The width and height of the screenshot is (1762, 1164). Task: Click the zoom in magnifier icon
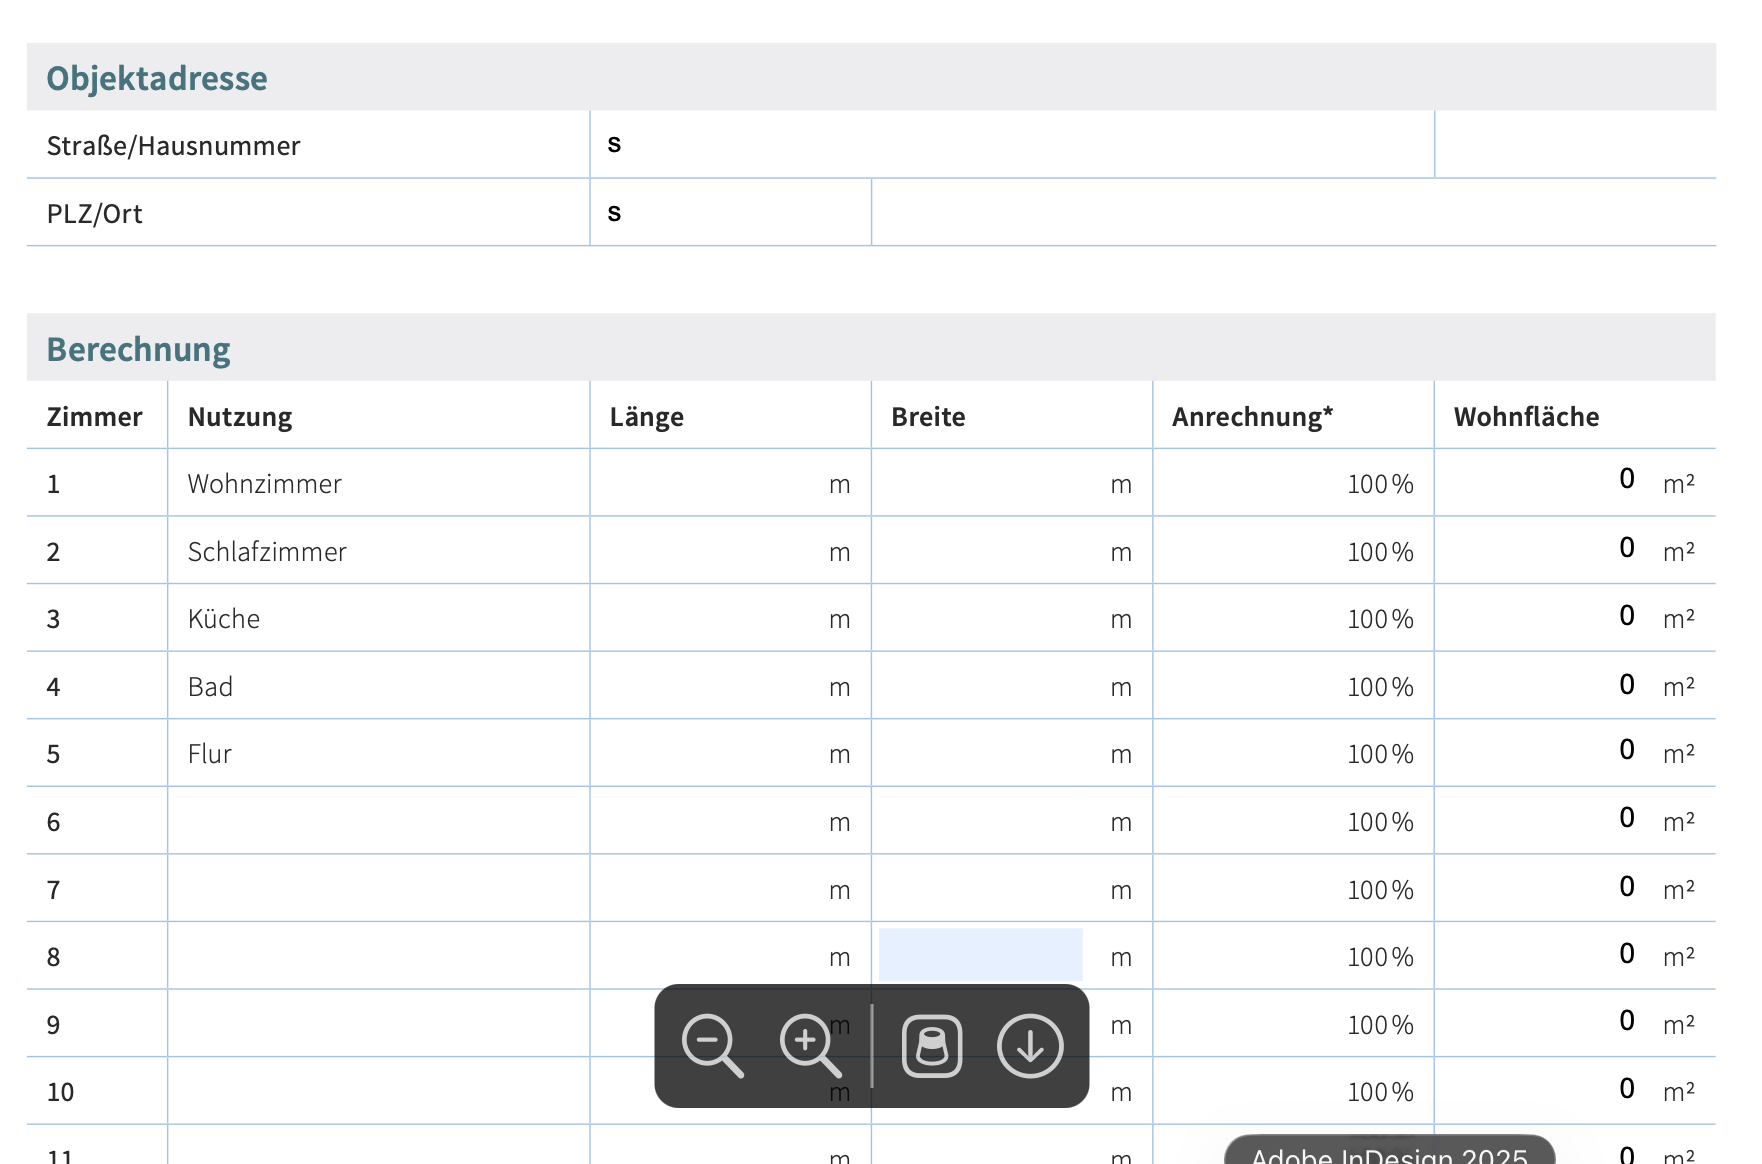810,1045
